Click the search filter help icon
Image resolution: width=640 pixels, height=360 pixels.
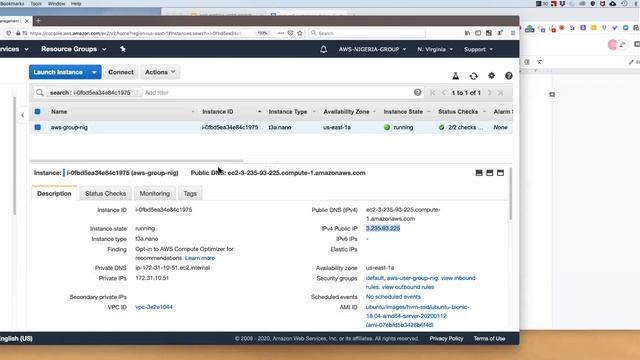point(417,93)
